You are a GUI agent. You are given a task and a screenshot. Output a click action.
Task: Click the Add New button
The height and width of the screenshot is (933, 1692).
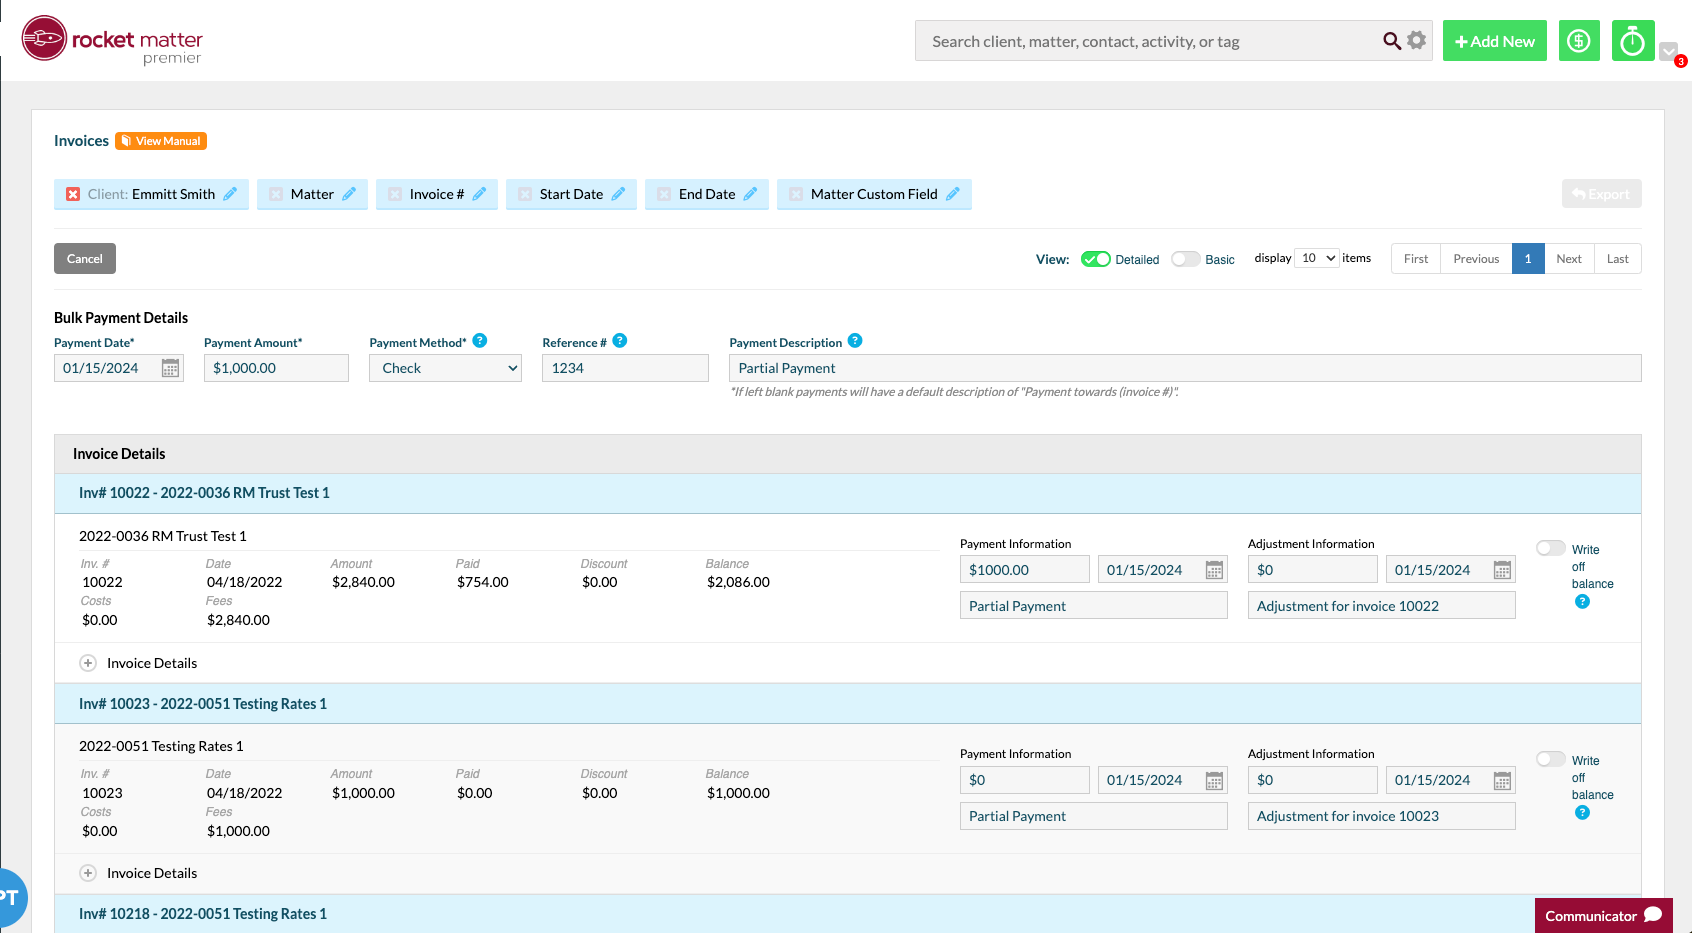(1495, 41)
